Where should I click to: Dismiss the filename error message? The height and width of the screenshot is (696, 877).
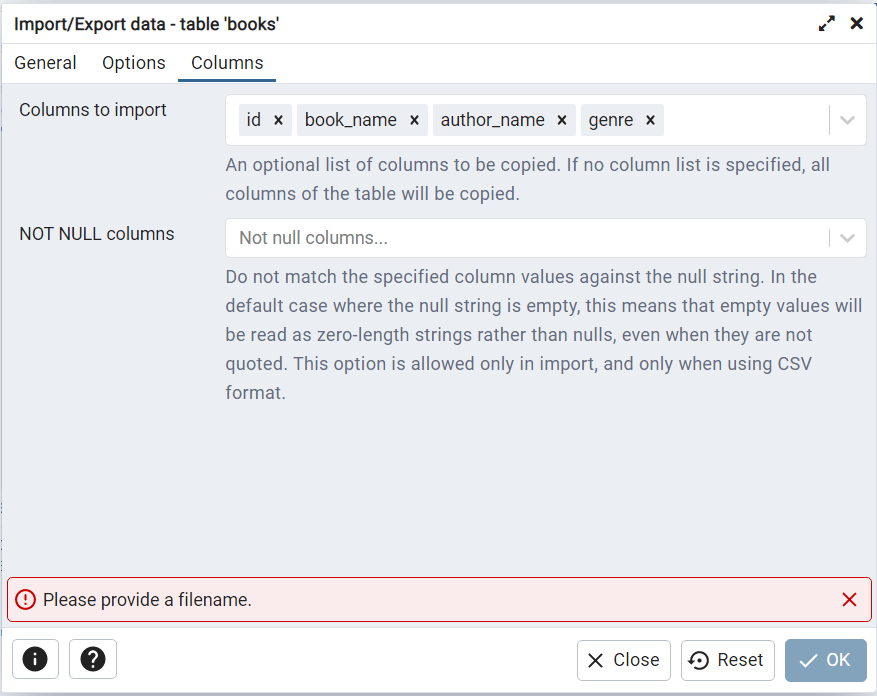click(x=849, y=600)
